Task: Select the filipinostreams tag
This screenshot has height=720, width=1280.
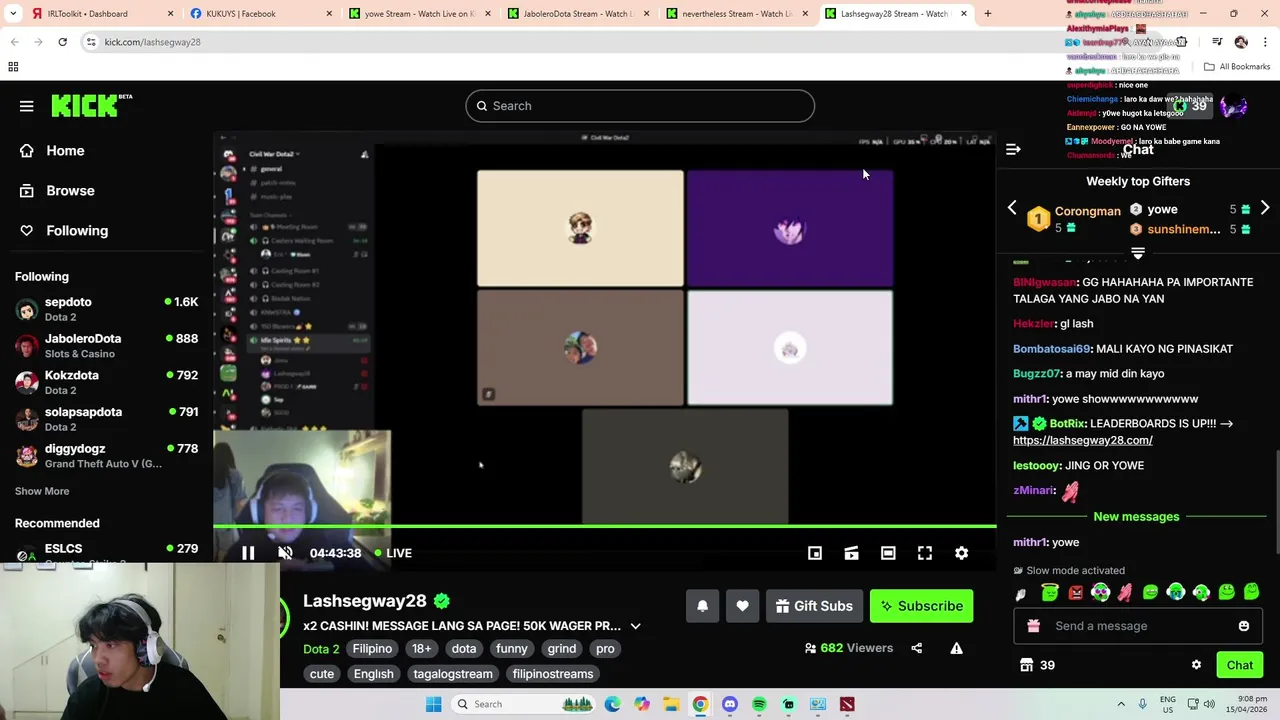Action: tap(553, 674)
